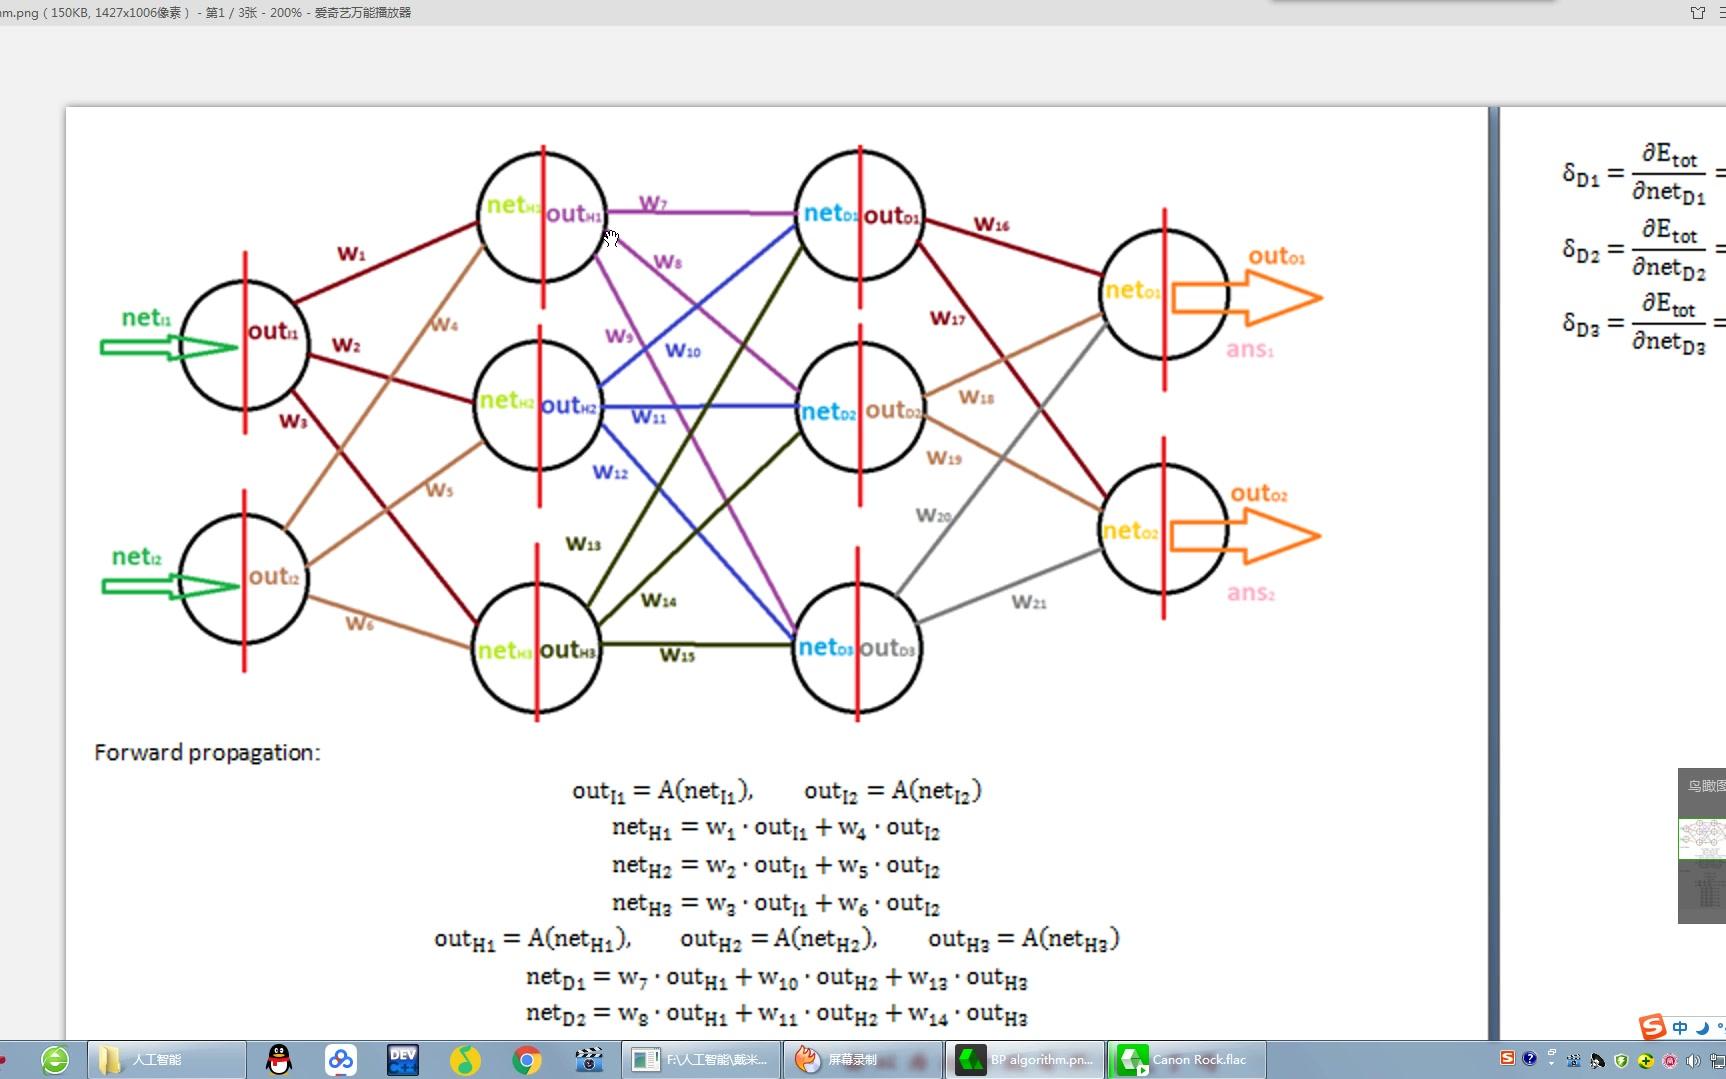Image resolution: width=1726 pixels, height=1079 pixels.
Task: Switch to Canon Rock.flac player taskbar button
Action: click(1186, 1060)
